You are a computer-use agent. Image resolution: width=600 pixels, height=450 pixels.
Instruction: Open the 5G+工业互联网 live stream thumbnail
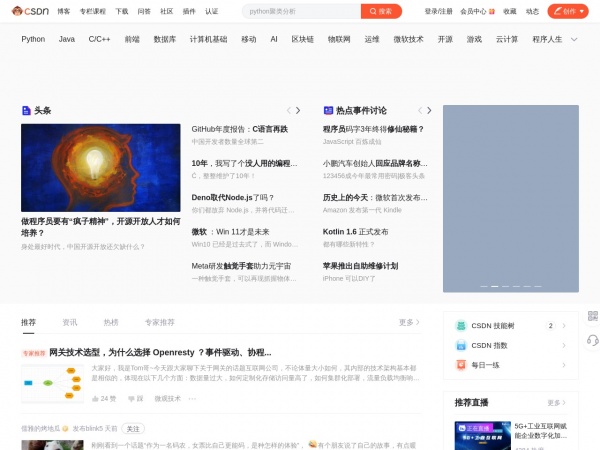coord(483,435)
